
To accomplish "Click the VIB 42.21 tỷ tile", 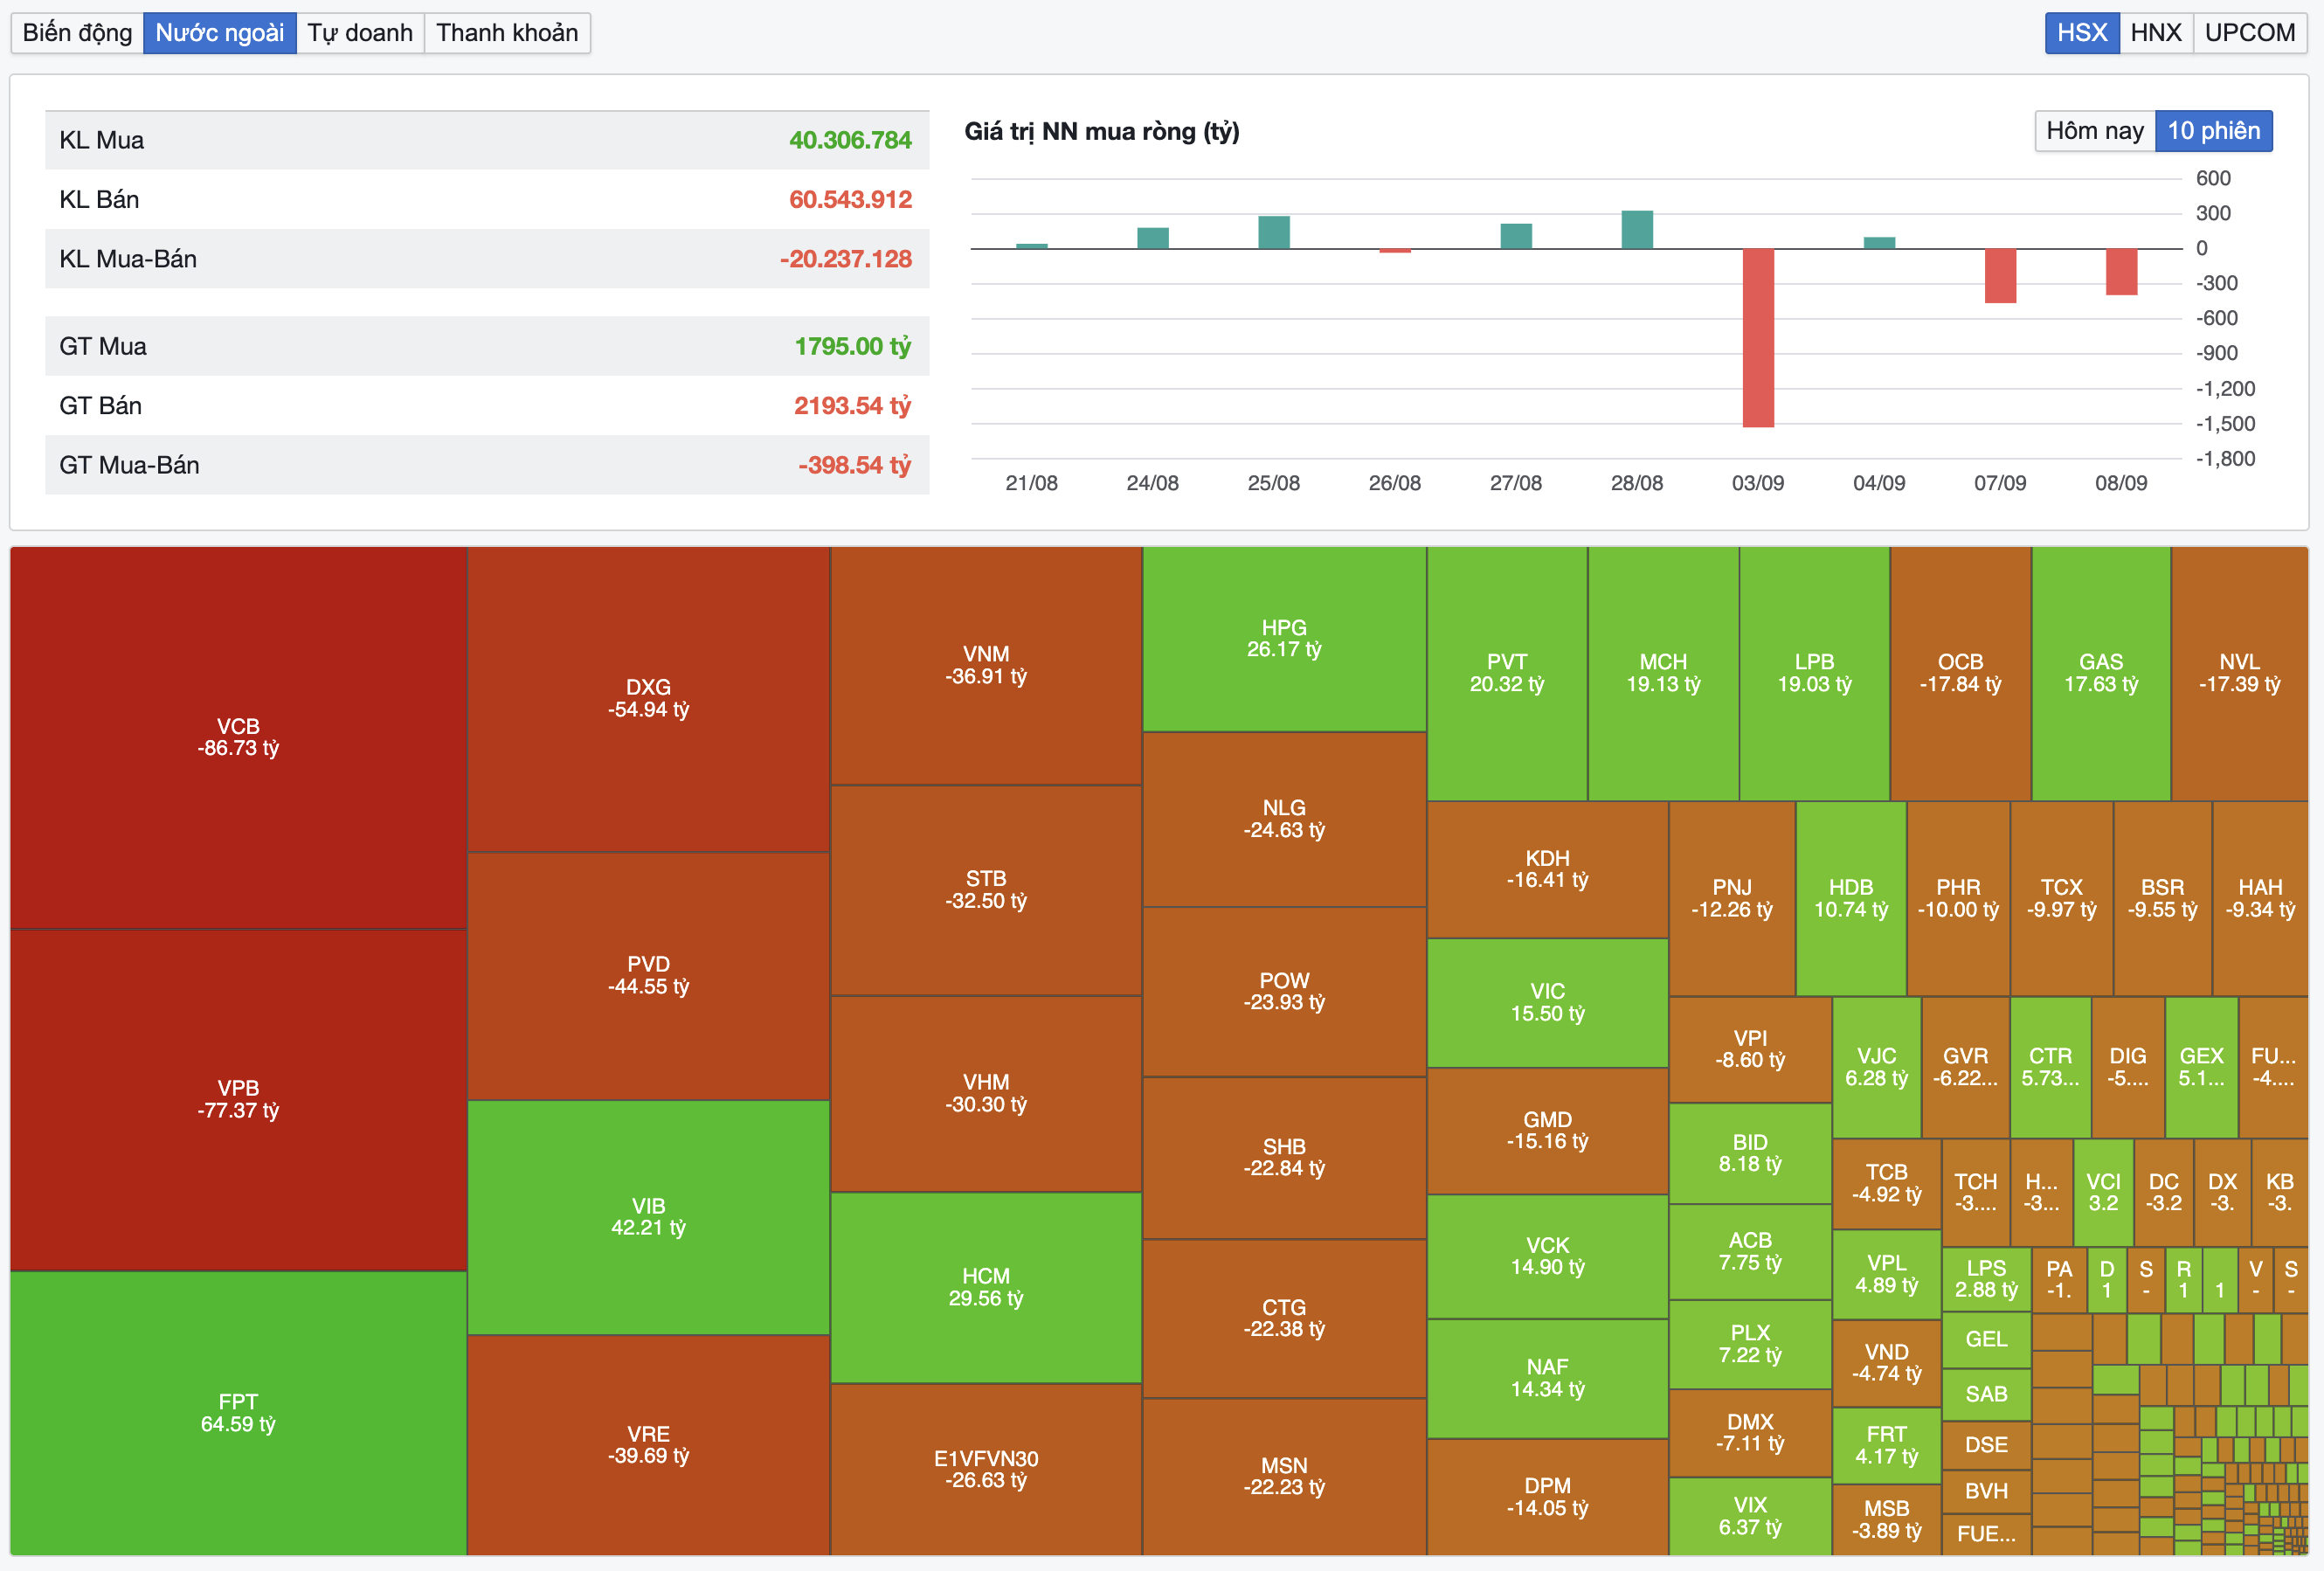I will 648,1217.
